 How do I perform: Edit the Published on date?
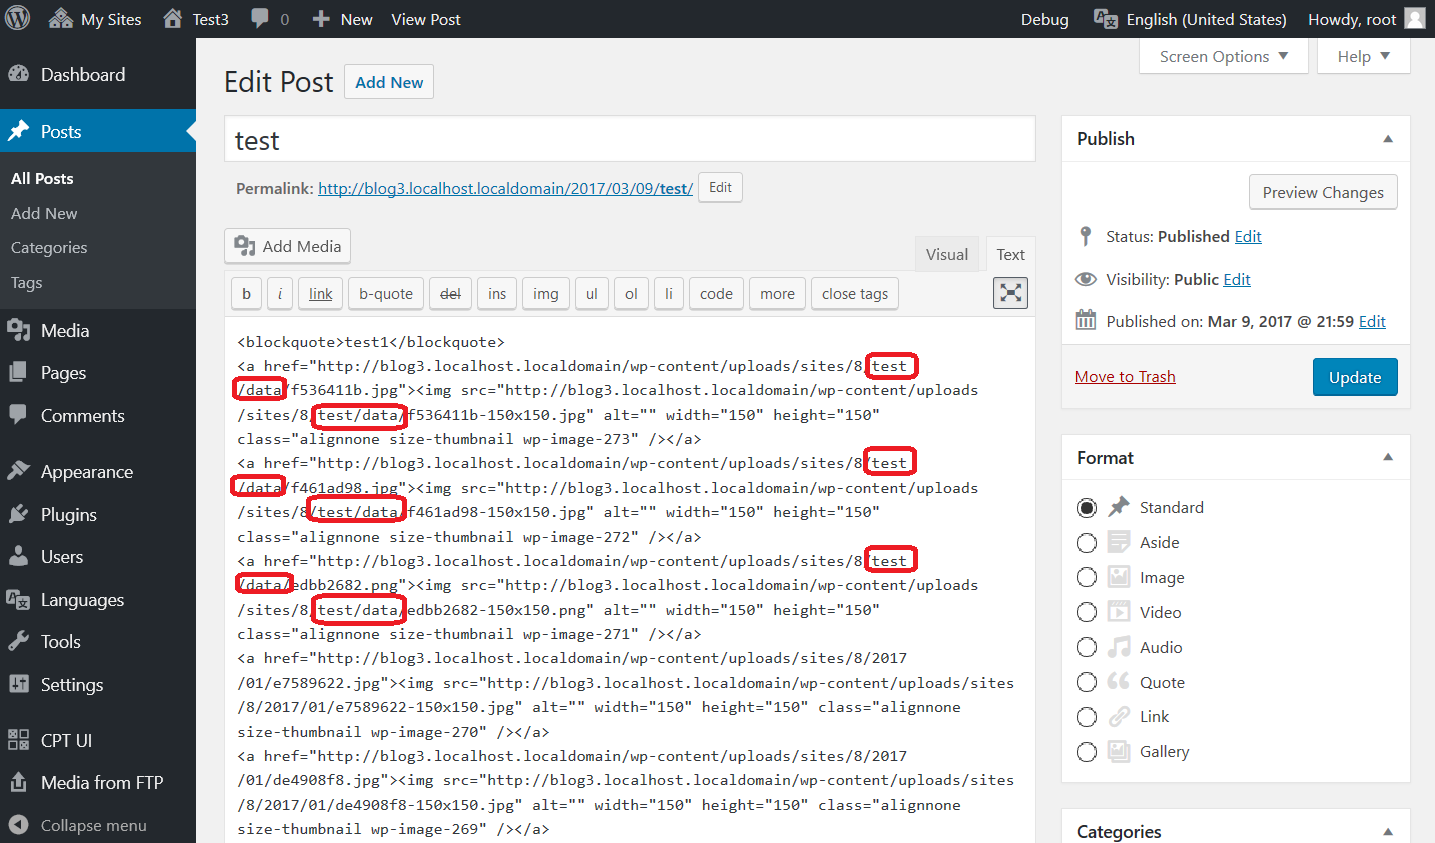[x=1372, y=321]
